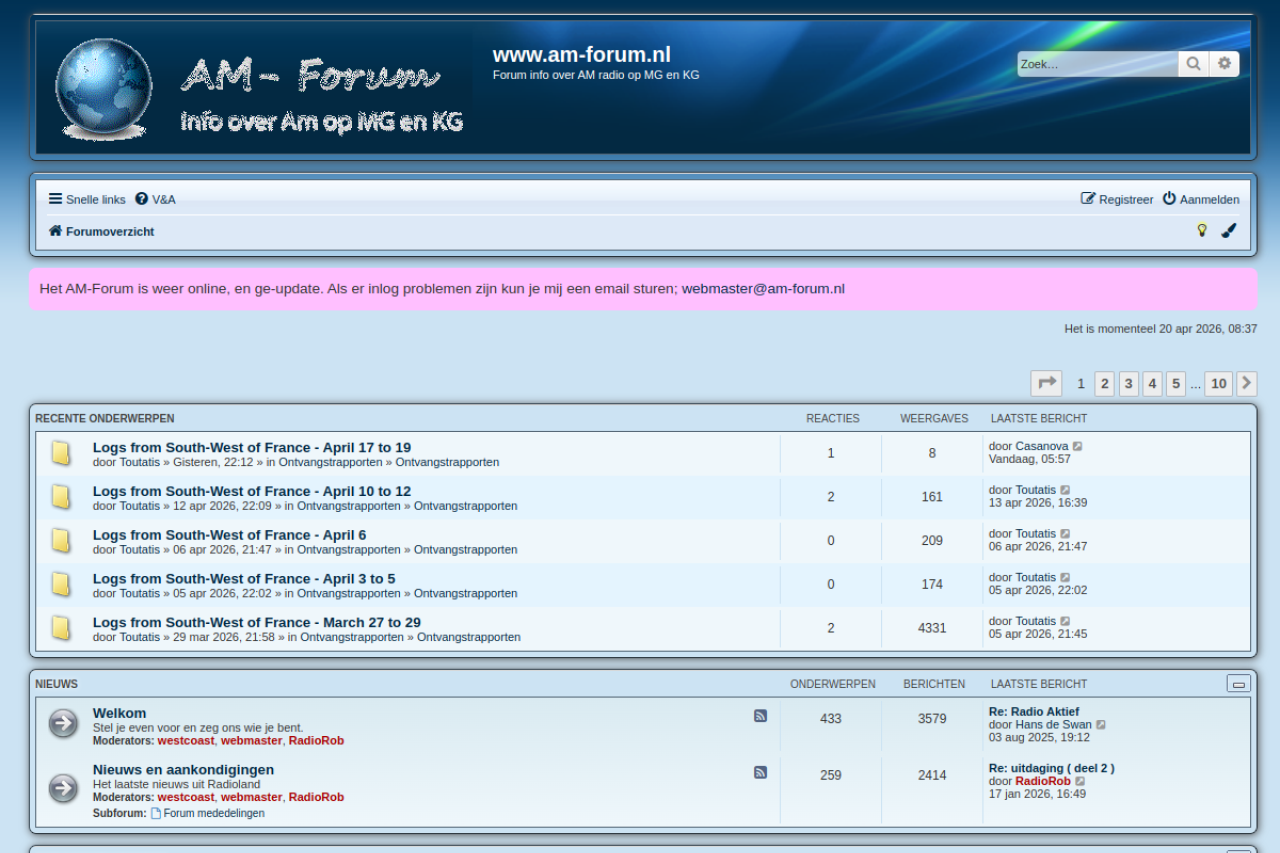Open topic Logs from South-West of France - March 27 to 29

[257, 622]
